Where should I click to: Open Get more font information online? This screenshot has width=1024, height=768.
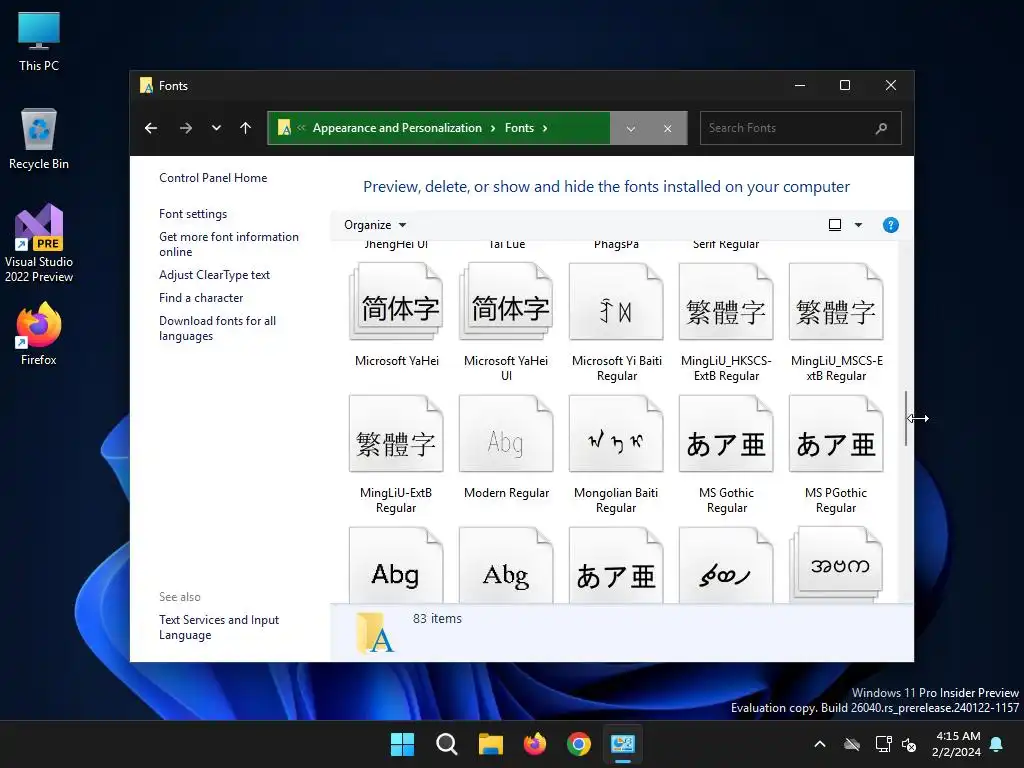[229, 244]
